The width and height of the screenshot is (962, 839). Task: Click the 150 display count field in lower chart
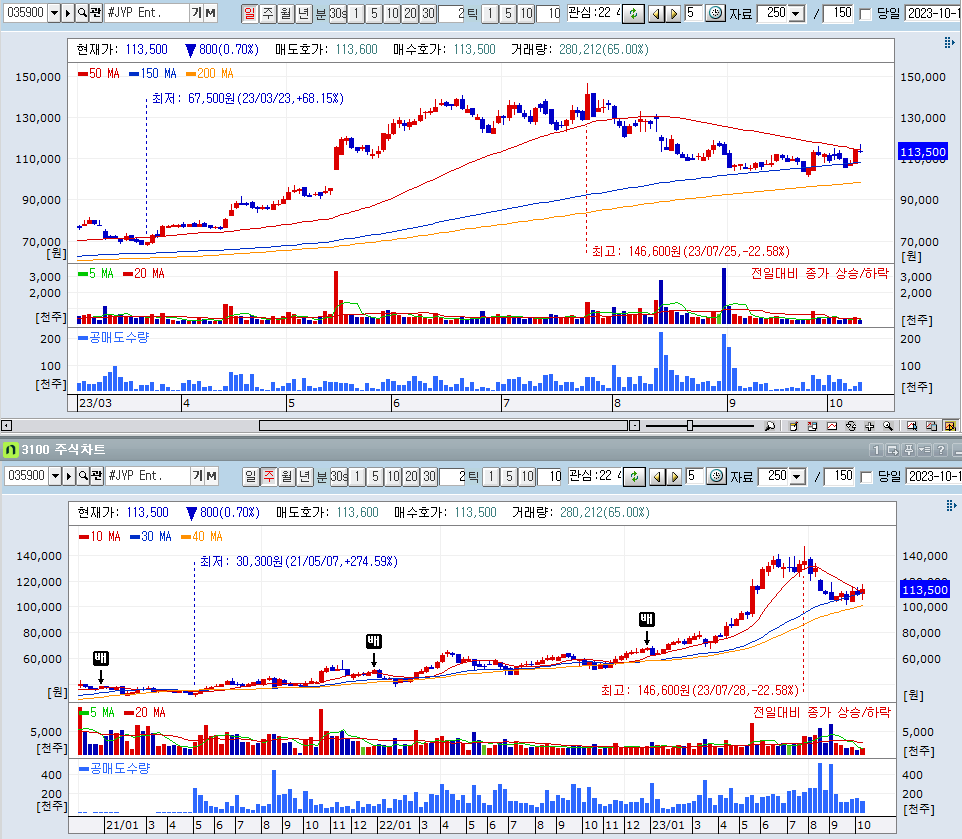(x=839, y=477)
